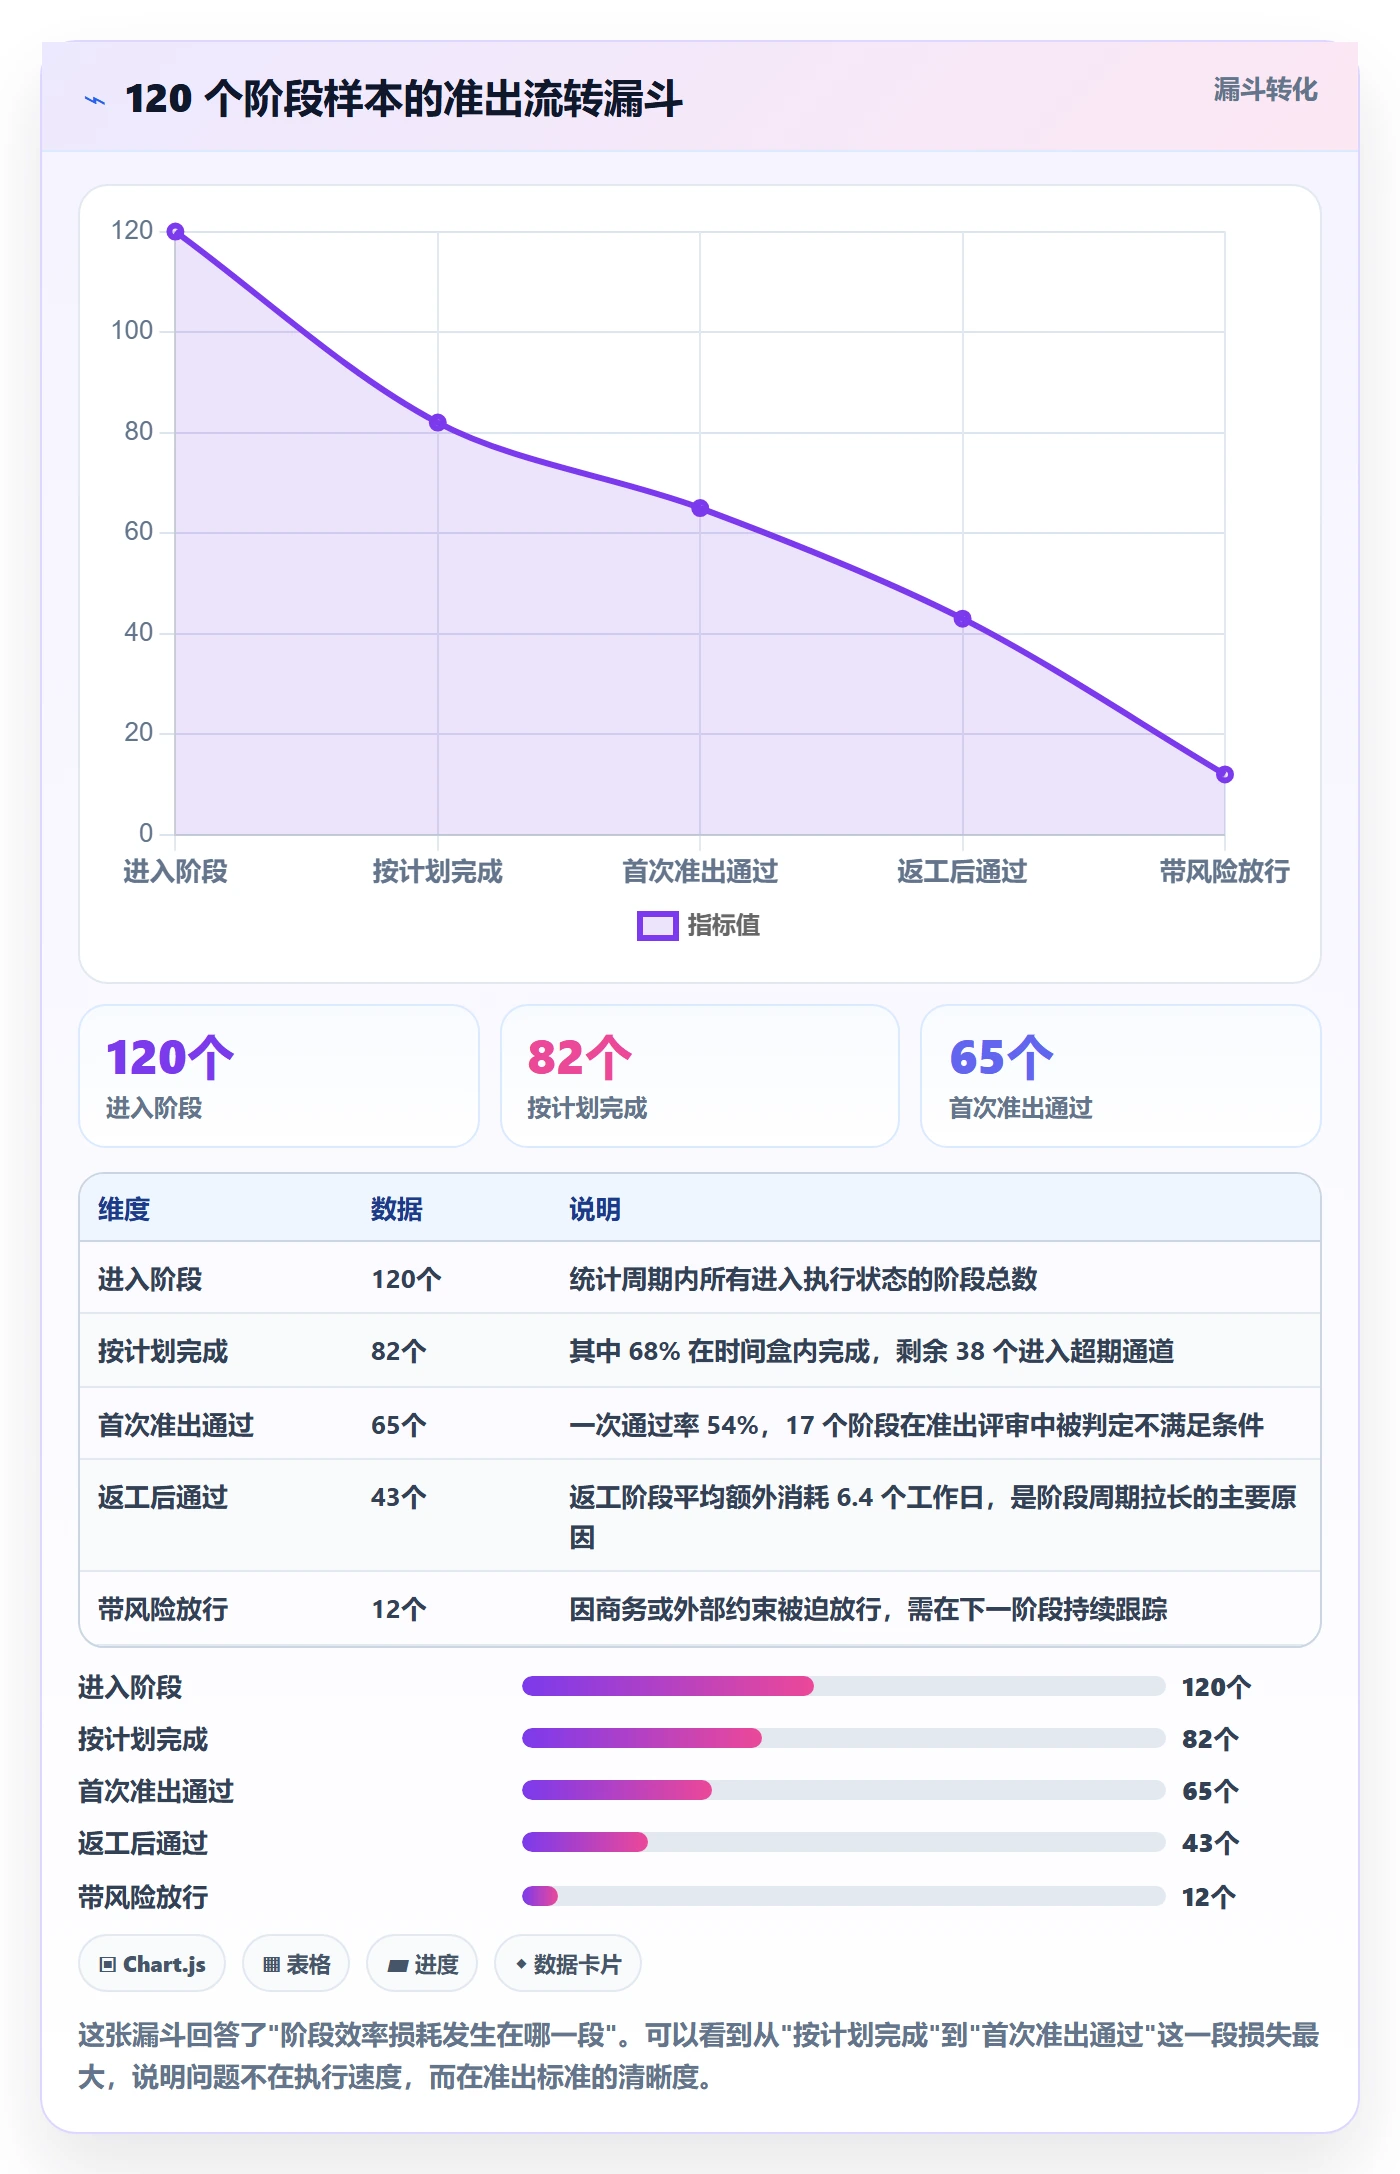This screenshot has width=1400, height=2174.
Task: Open the 65个 首次准出通过 stat card
Action: tap(1121, 1076)
